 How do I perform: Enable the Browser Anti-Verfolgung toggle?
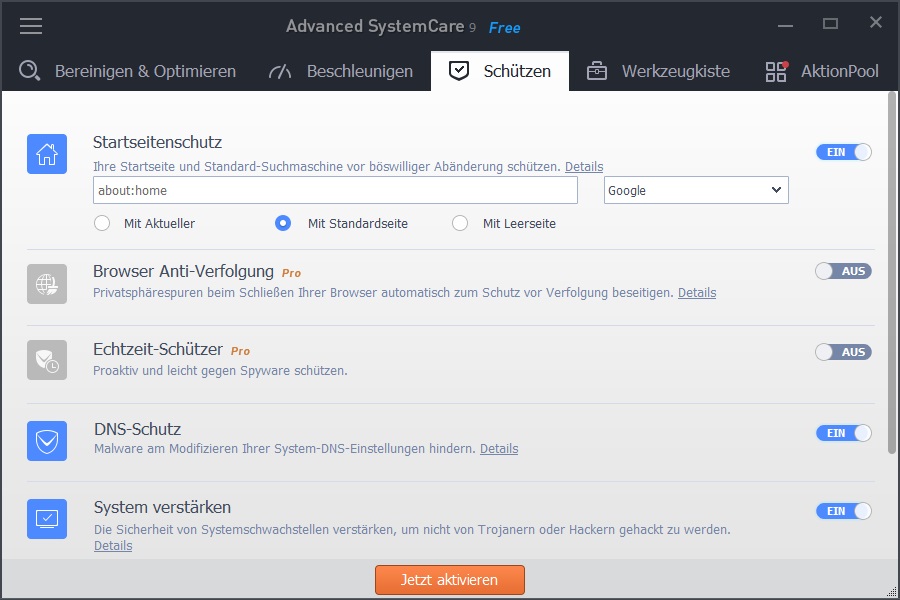843,271
